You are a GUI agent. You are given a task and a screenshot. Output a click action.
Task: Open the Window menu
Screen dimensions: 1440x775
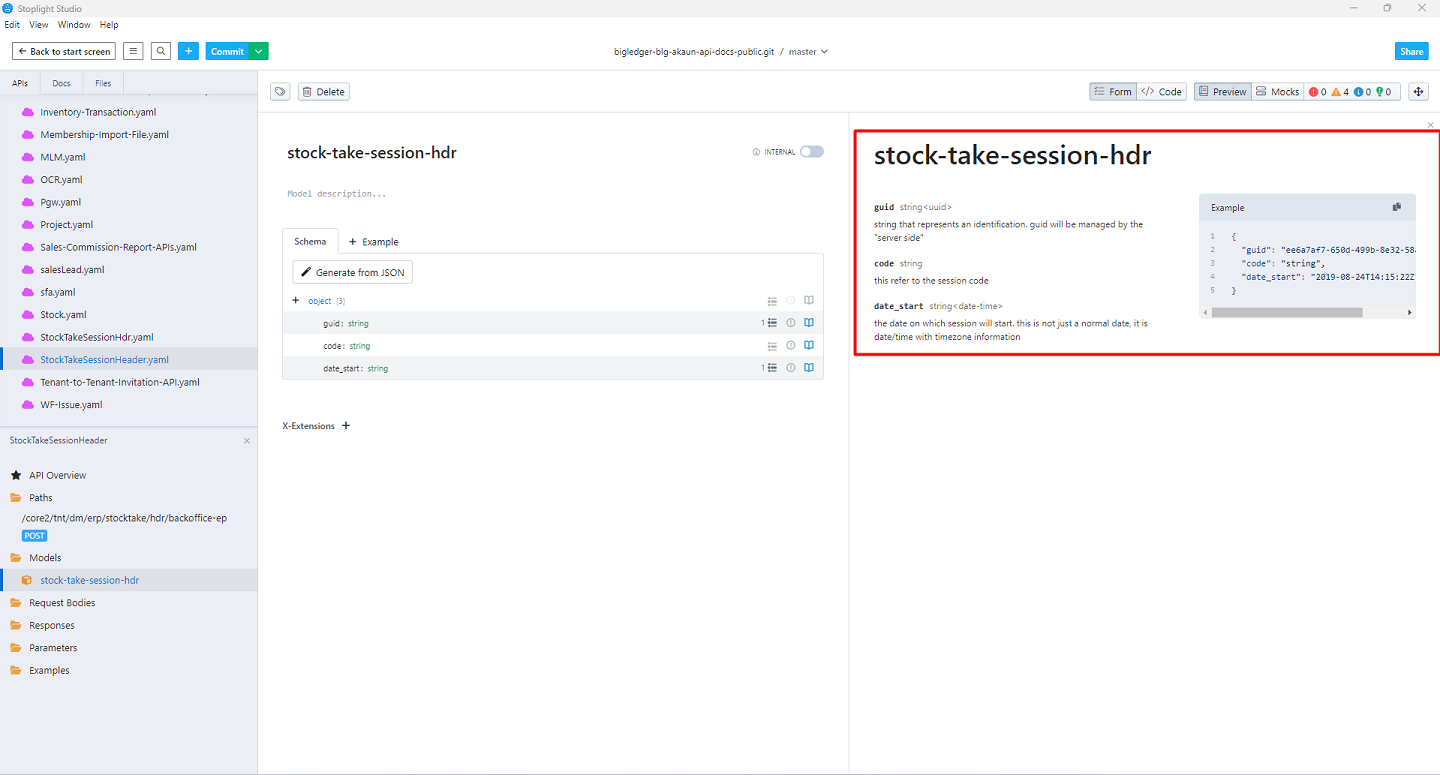tap(74, 25)
